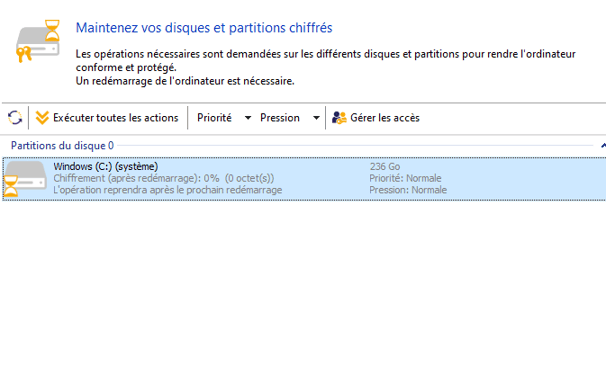Click the Partitions du disque 0 header
The width and height of the screenshot is (606, 384).
pyautogui.click(x=62, y=146)
